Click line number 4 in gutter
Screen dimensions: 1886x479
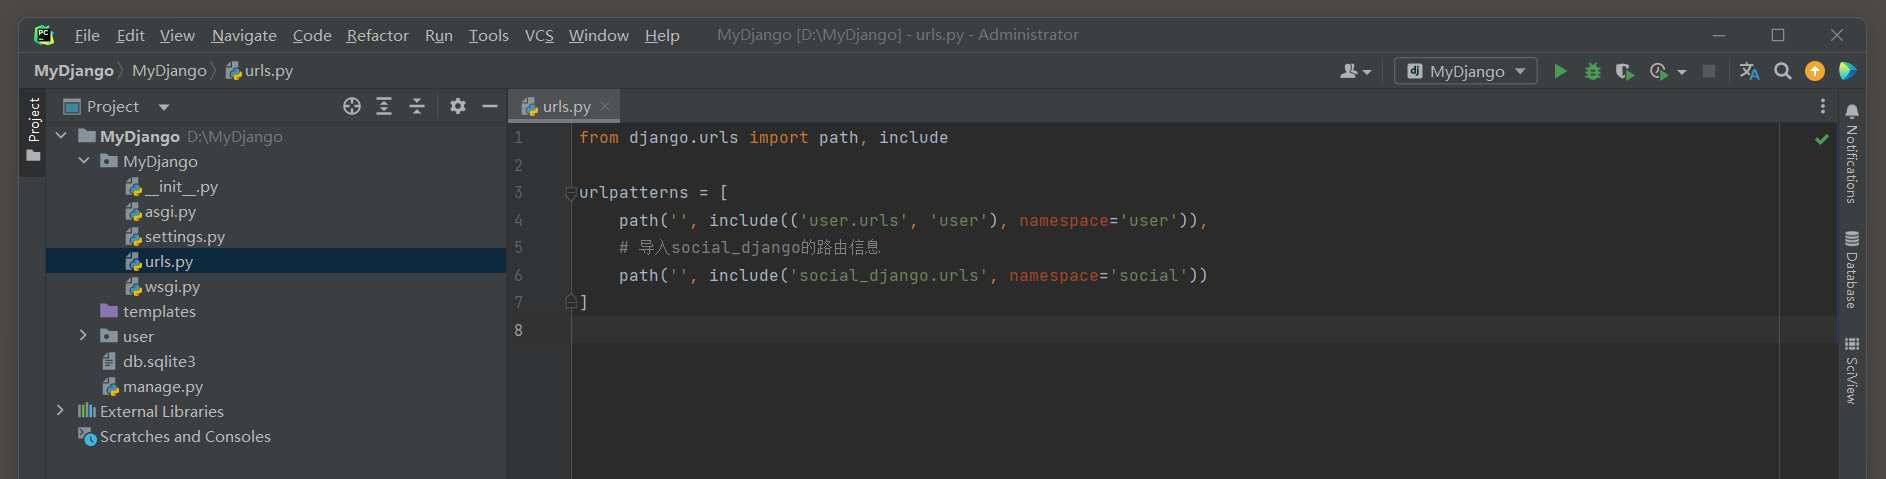518,220
